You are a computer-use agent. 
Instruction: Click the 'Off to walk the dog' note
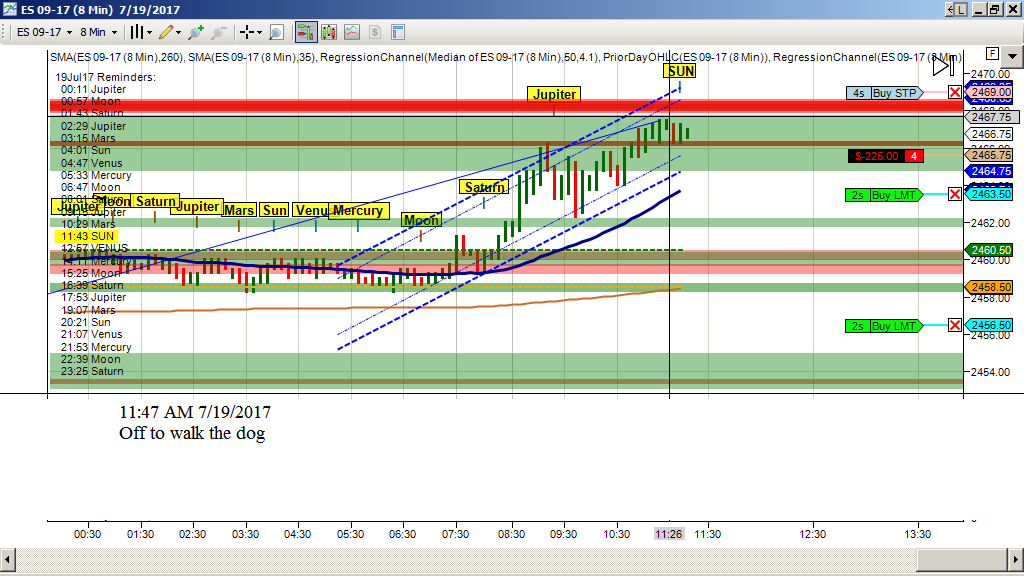pyautogui.click(x=192, y=433)
